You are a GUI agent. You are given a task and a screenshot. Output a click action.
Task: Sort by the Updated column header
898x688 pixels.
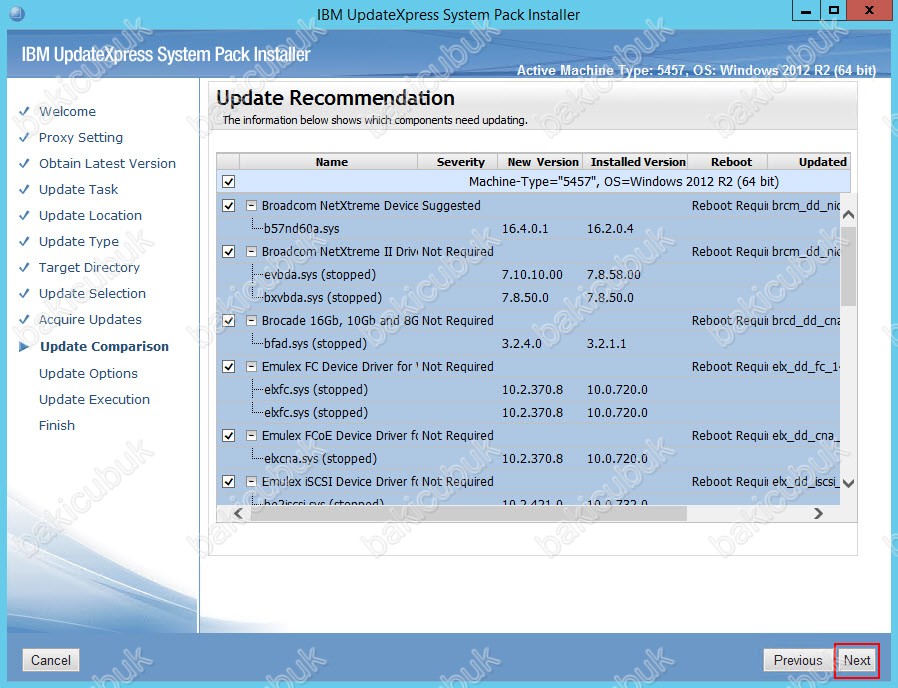coord(809,162)
